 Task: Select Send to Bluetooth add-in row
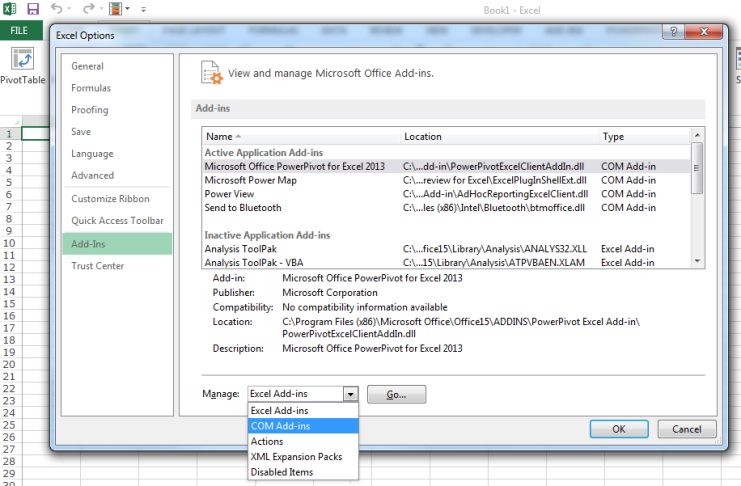446,208
